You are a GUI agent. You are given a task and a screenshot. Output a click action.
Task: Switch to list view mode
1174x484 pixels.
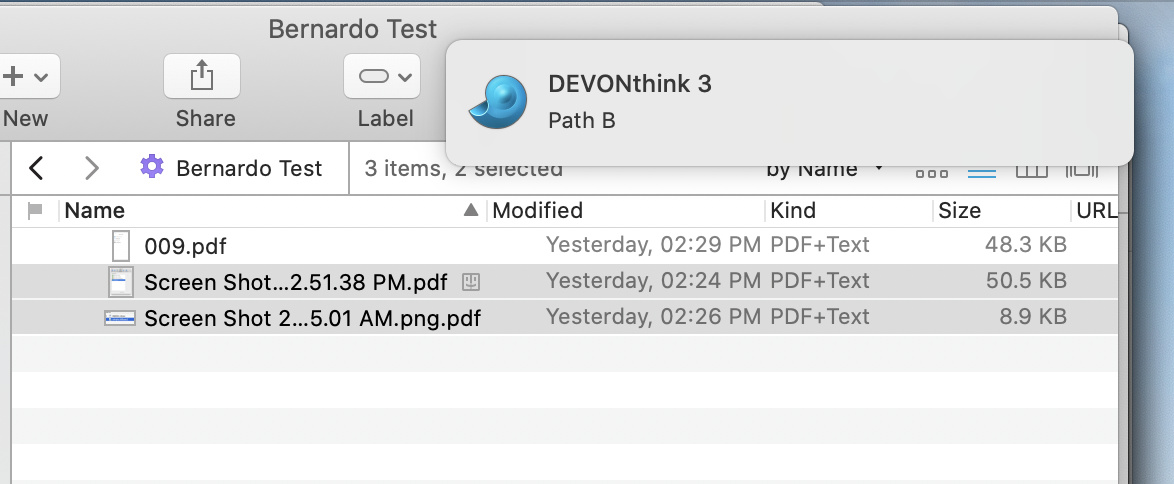click(x=982, y=171)
